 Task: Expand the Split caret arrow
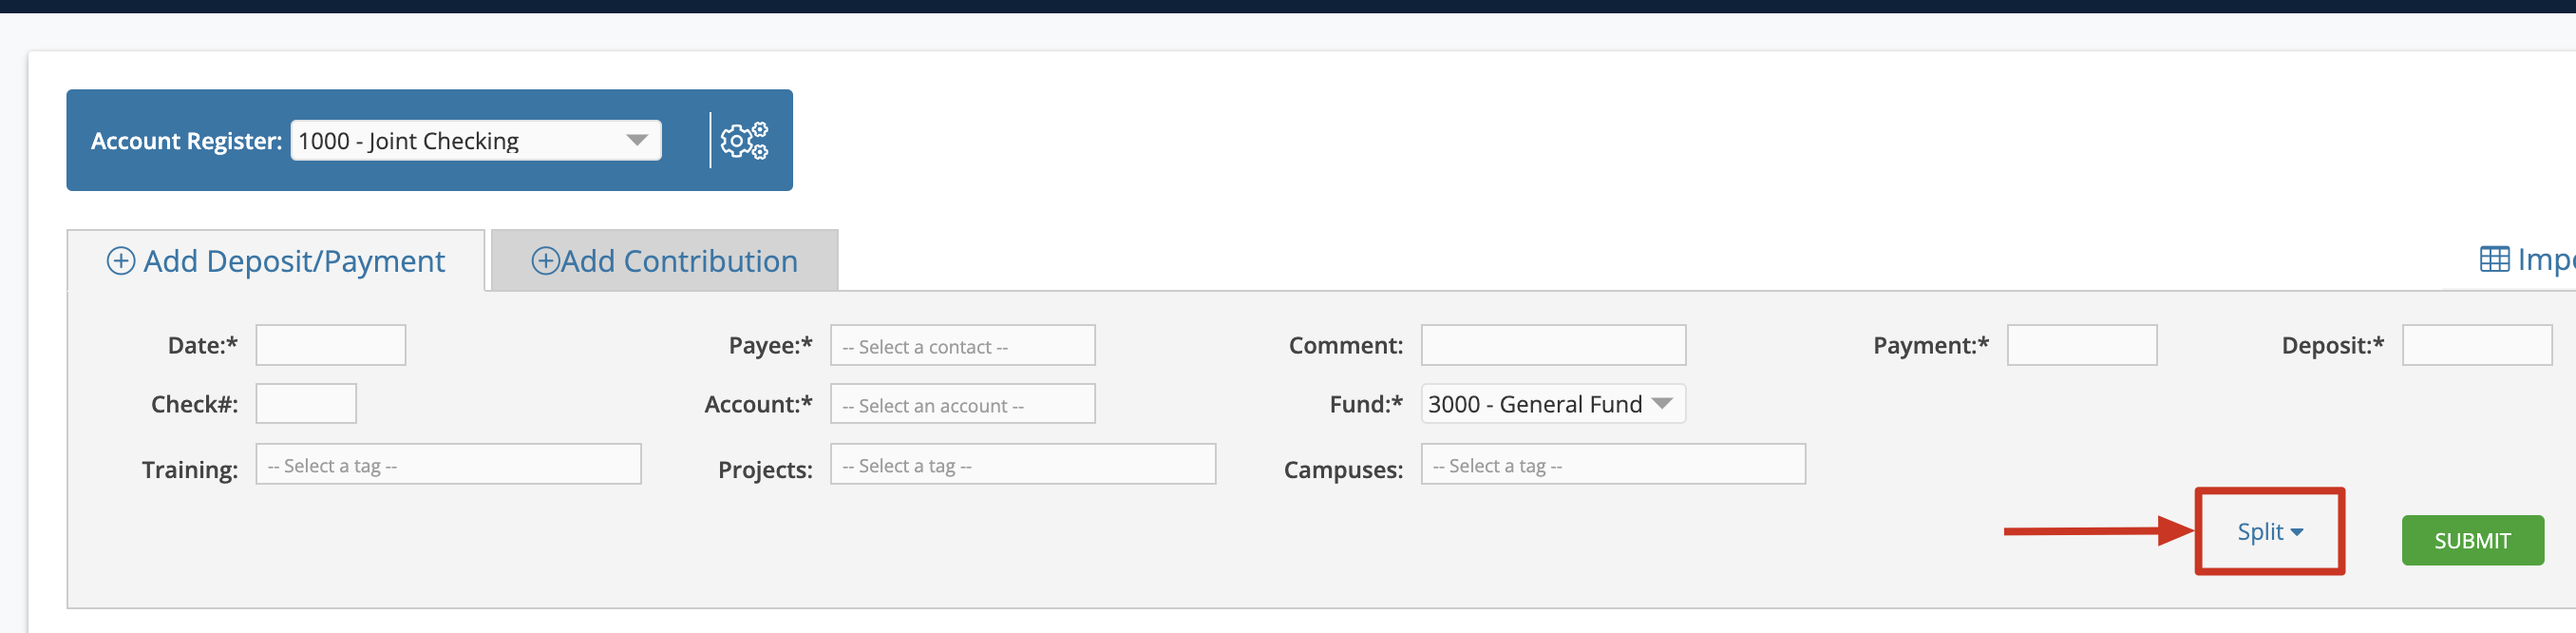[2297, 532]
